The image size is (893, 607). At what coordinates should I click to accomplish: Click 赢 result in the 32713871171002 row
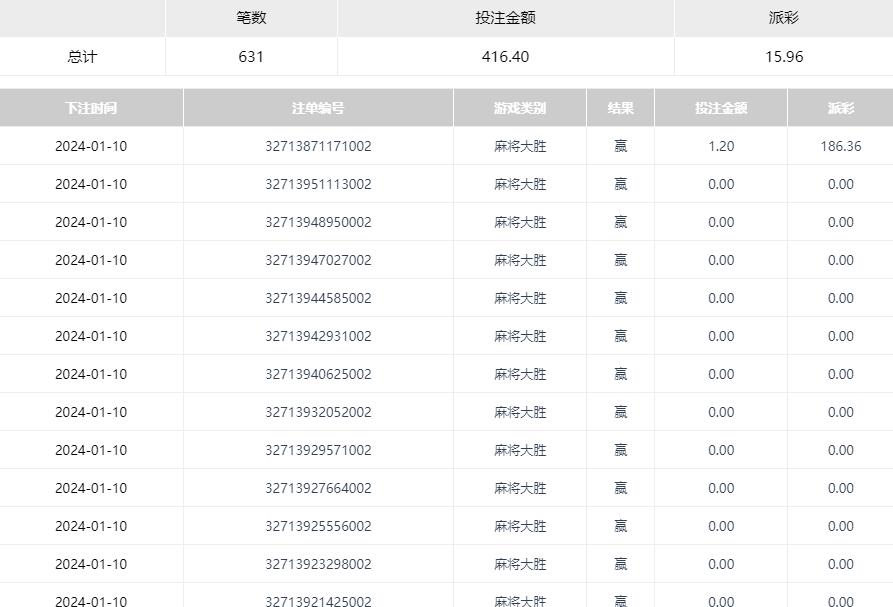621,146
